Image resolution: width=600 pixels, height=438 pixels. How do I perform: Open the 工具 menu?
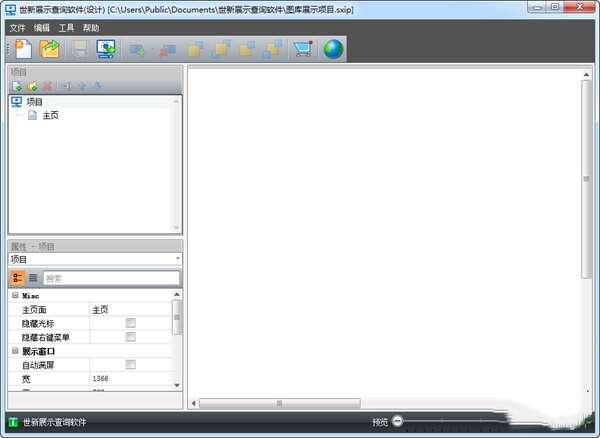click(x=66, y=28)
